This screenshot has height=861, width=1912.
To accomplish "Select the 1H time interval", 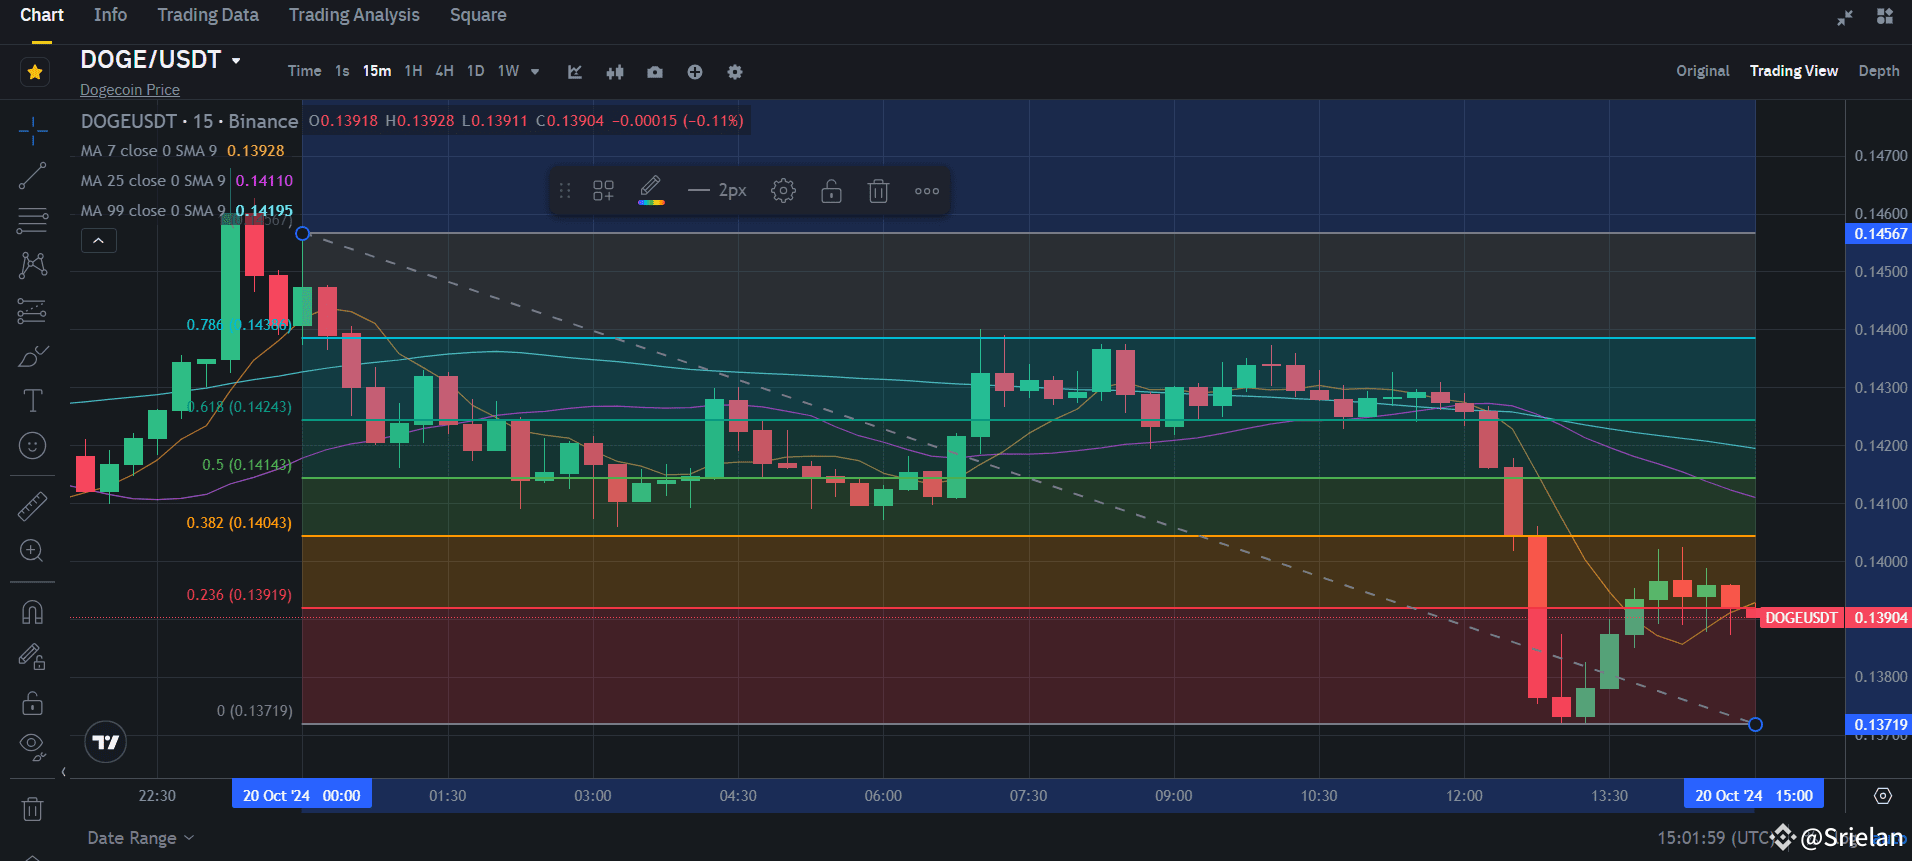I will [413, 71].
